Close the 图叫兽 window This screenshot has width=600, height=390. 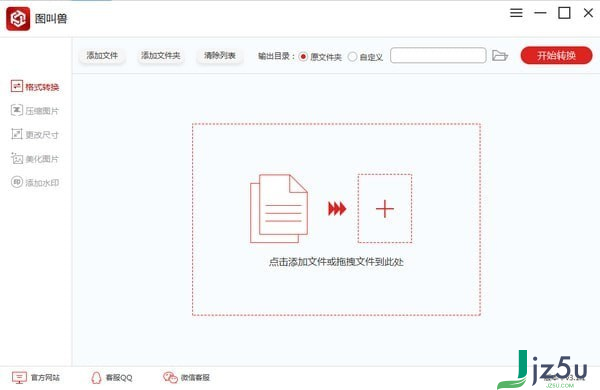tap(588, 13)
